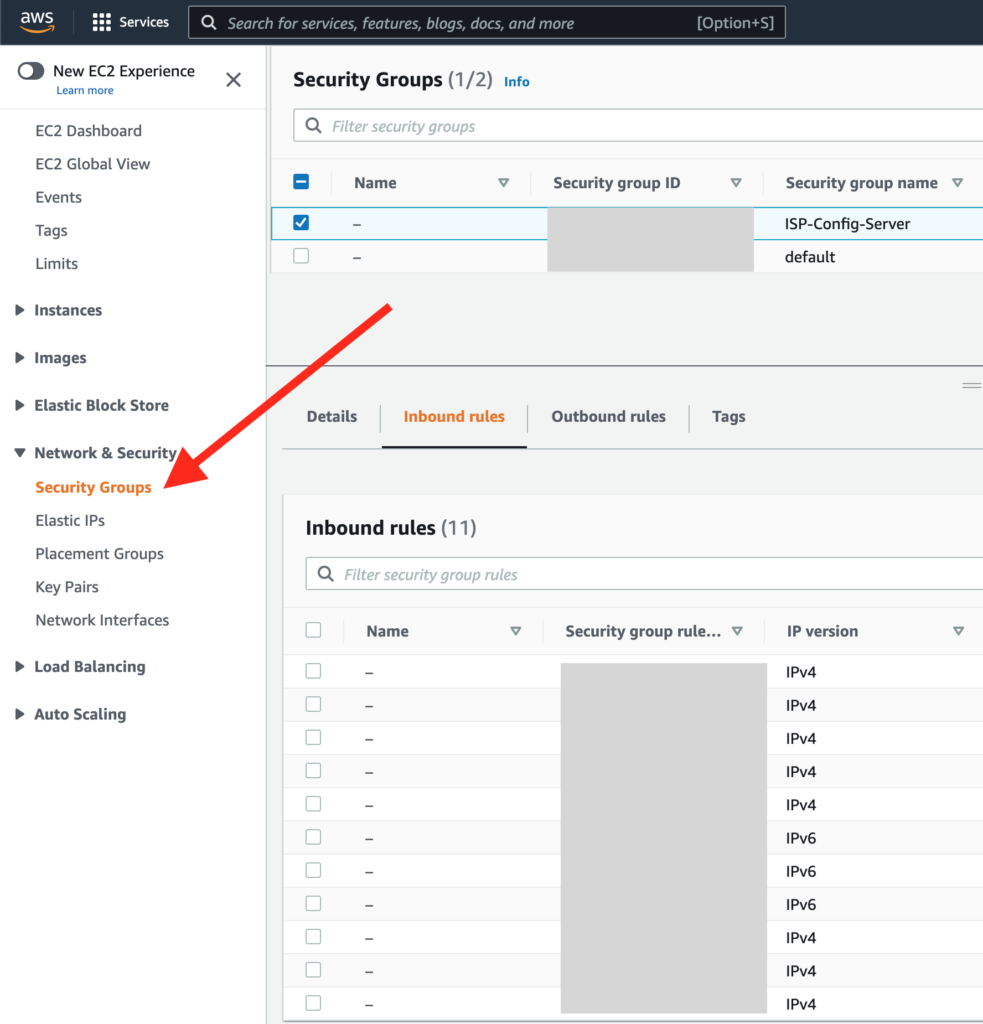This screenshot has height=1024, width=983.
Task: Click the magnifier icon in the top search bar
Action: tap(208, 23)
